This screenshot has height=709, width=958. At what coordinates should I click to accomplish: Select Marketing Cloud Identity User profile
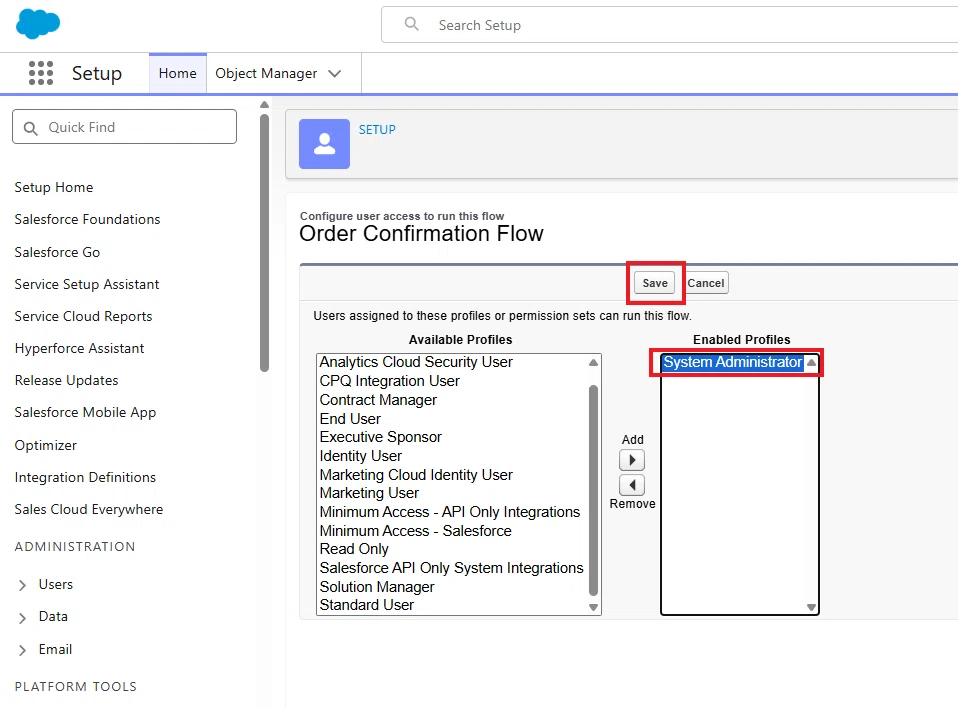(x=416, y=475)
